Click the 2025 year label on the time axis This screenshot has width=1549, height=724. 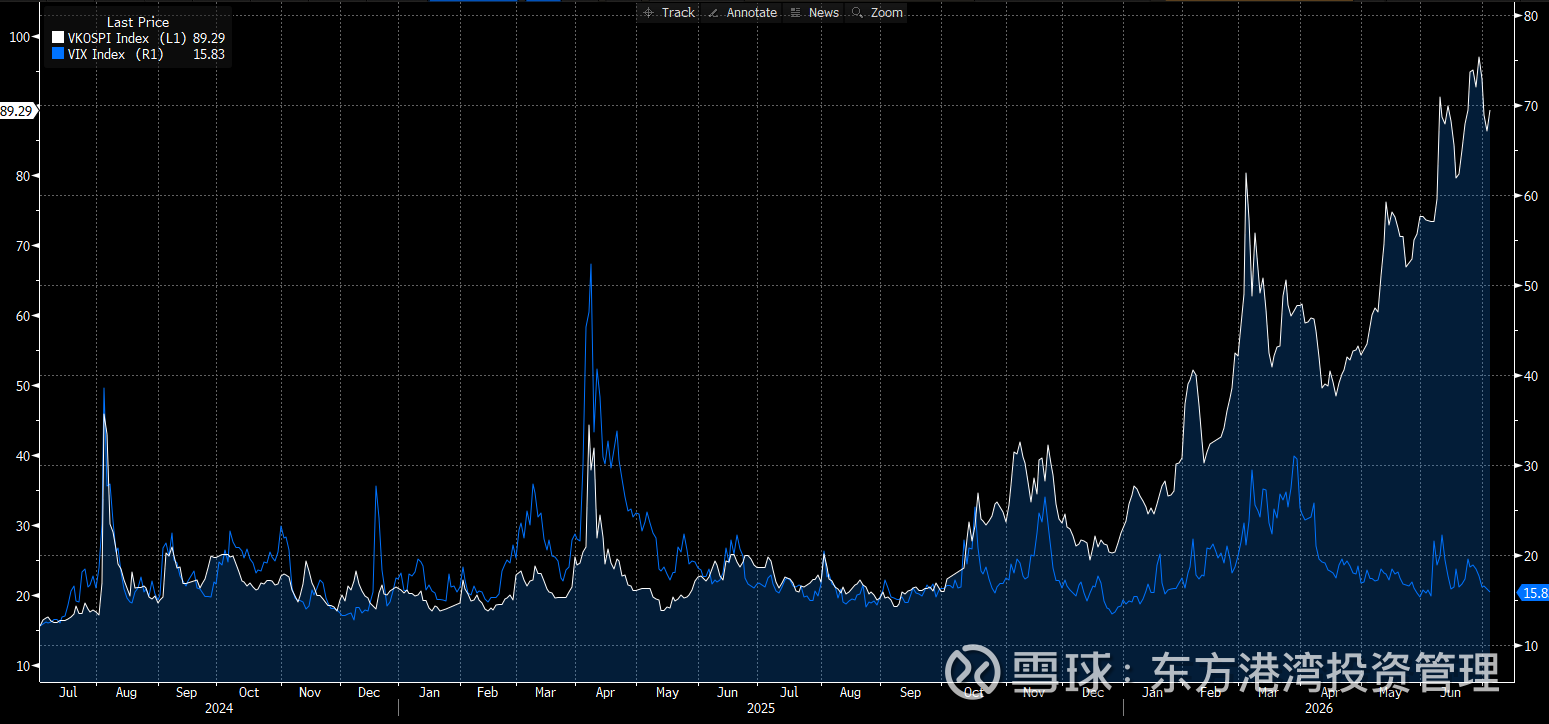coord(761,708)
